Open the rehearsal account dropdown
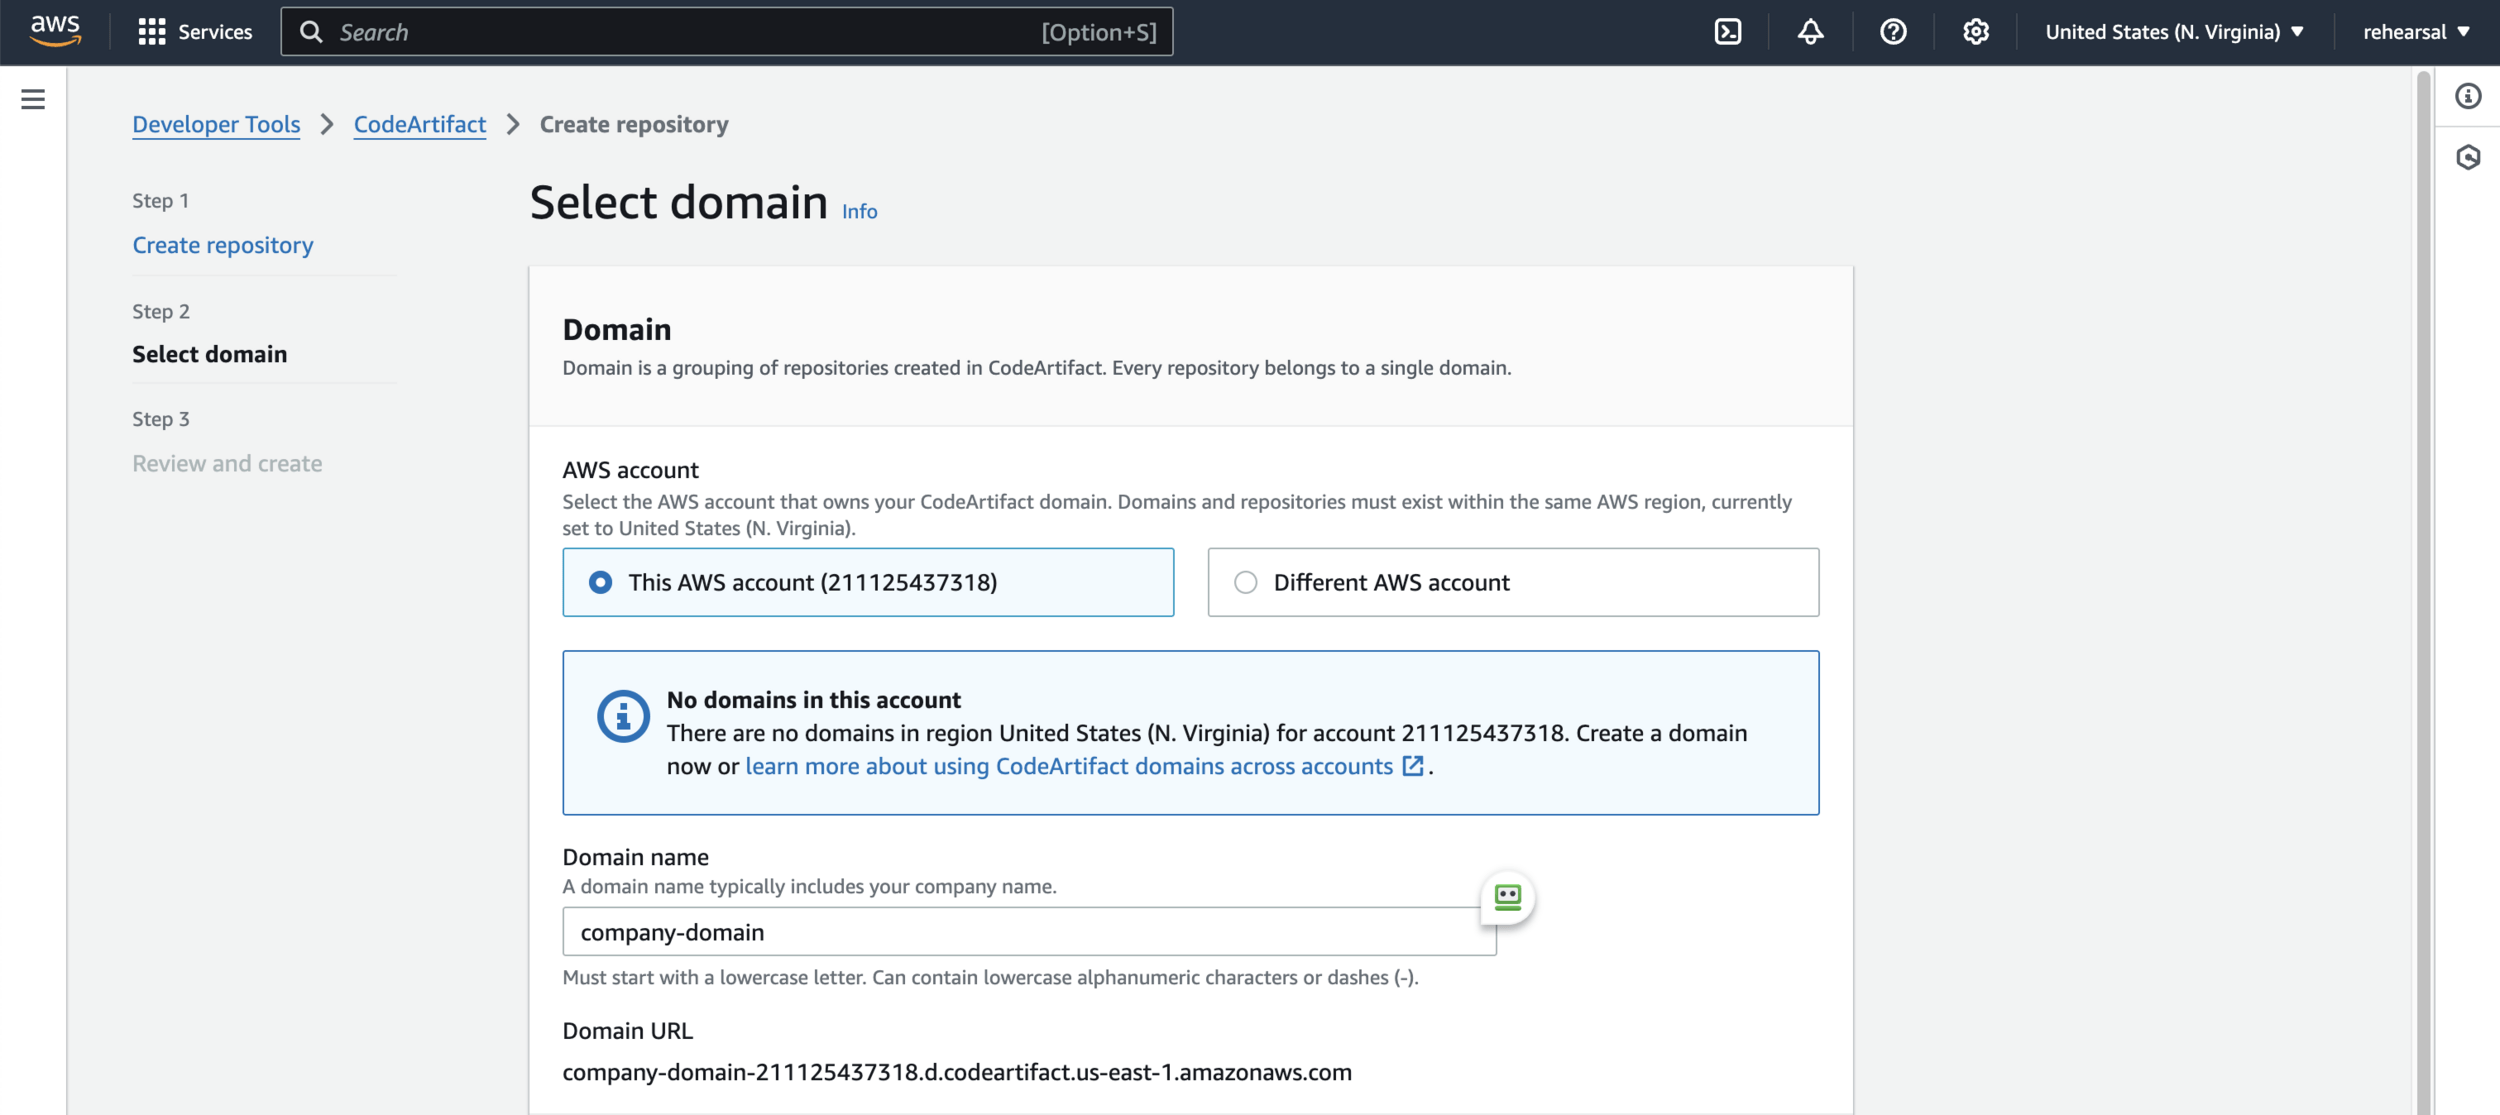This screenshot has width=2500, height=1115. click(2415, 32)
